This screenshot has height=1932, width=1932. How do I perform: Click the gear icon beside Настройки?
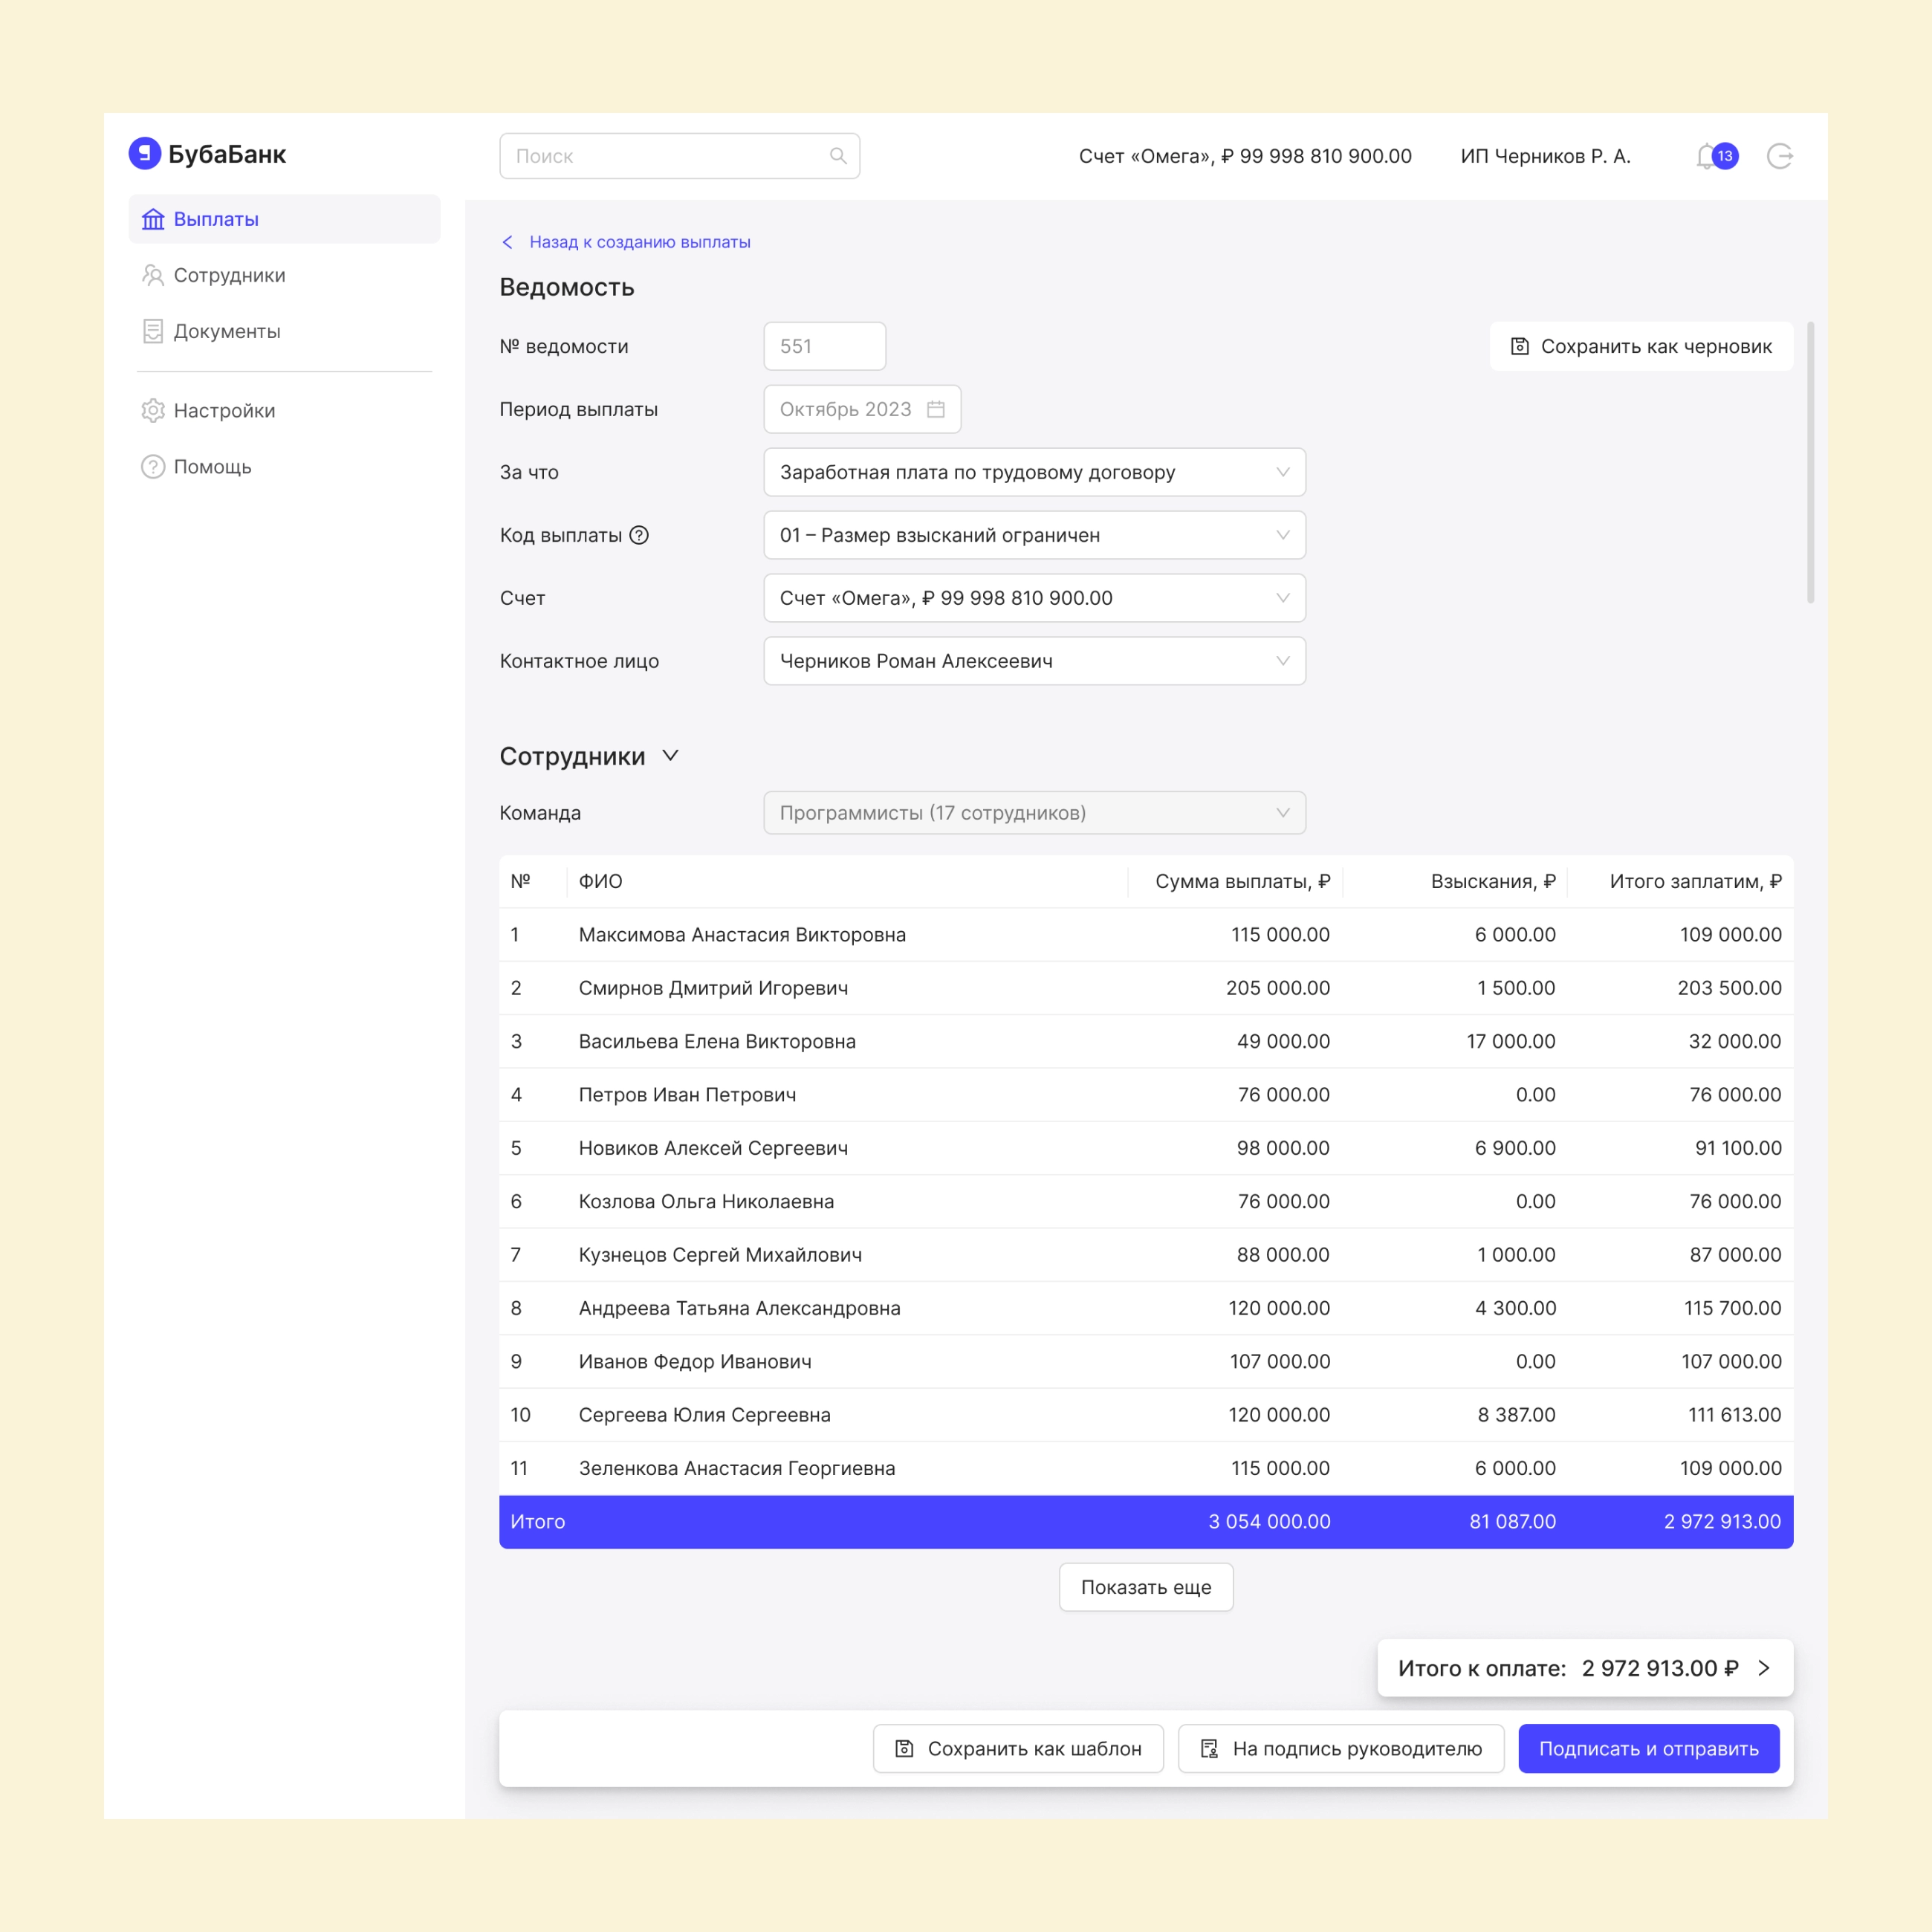click(x=153, y=411)
